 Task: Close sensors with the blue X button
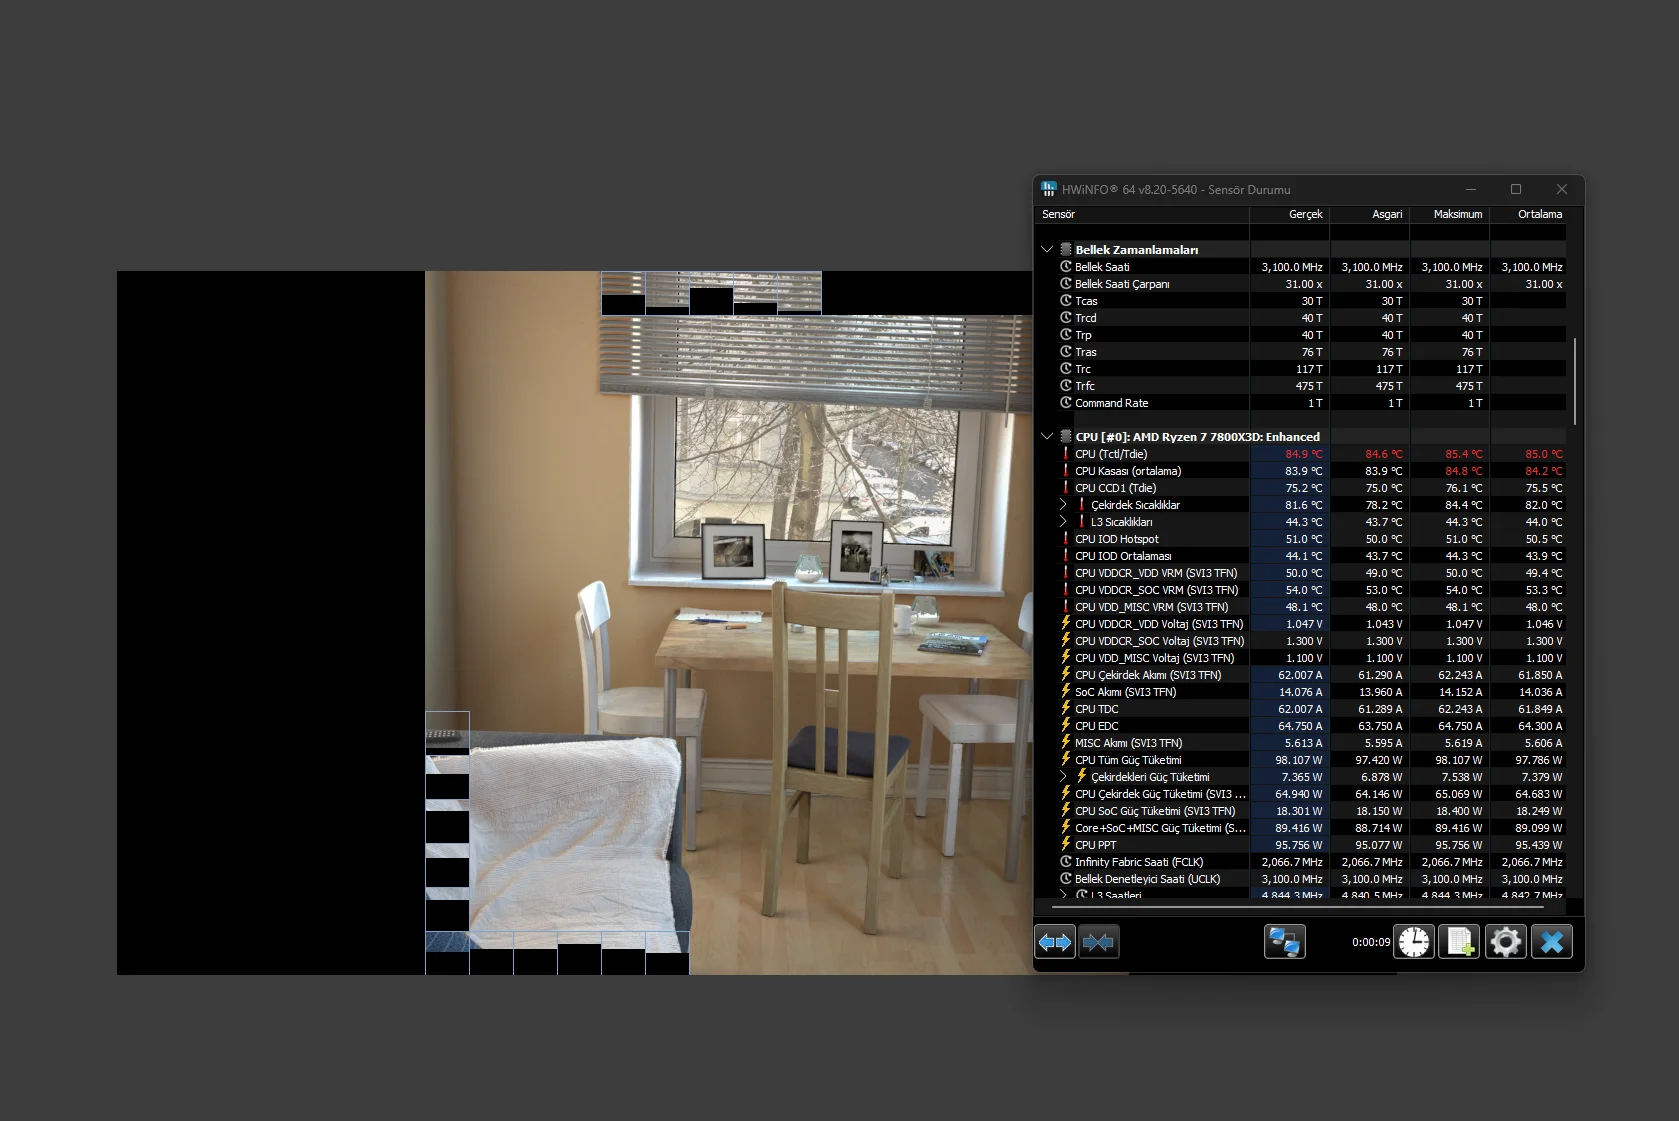[1552, 942]
